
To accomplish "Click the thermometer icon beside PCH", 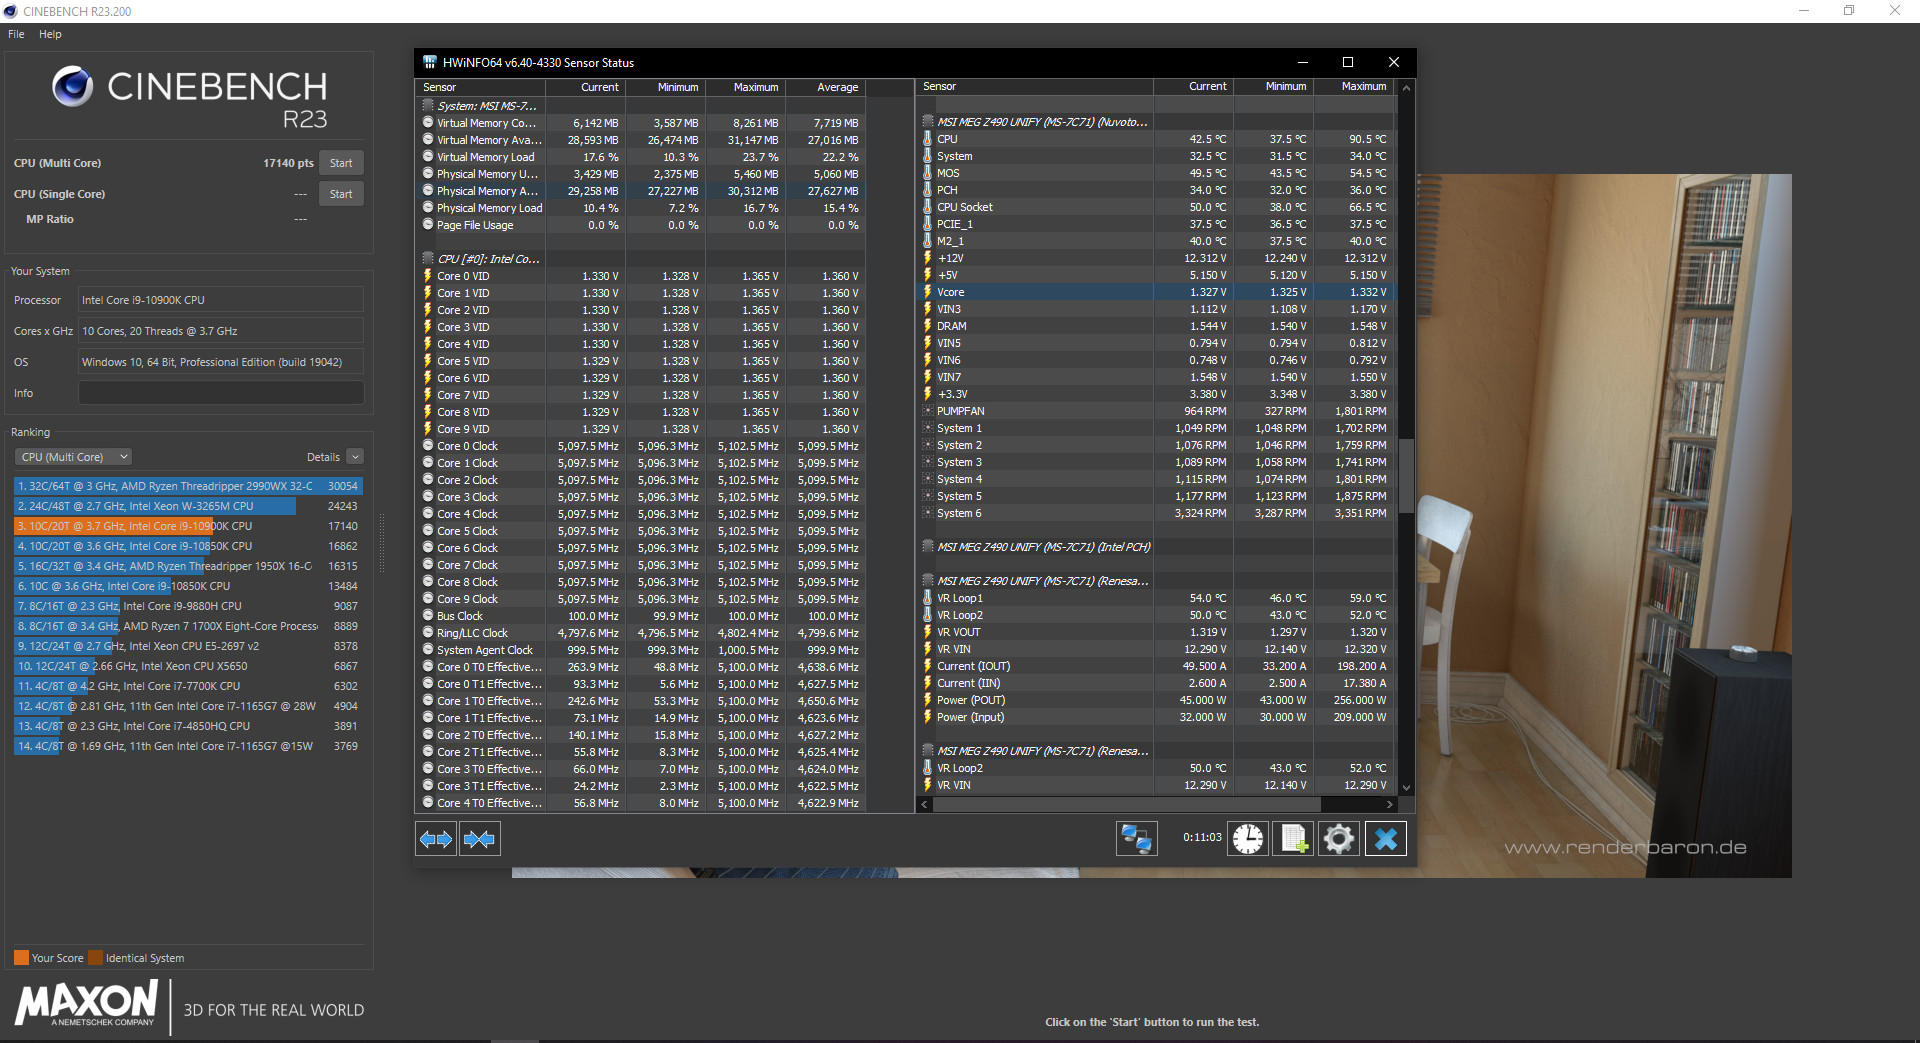I will (x=928, y=190).
